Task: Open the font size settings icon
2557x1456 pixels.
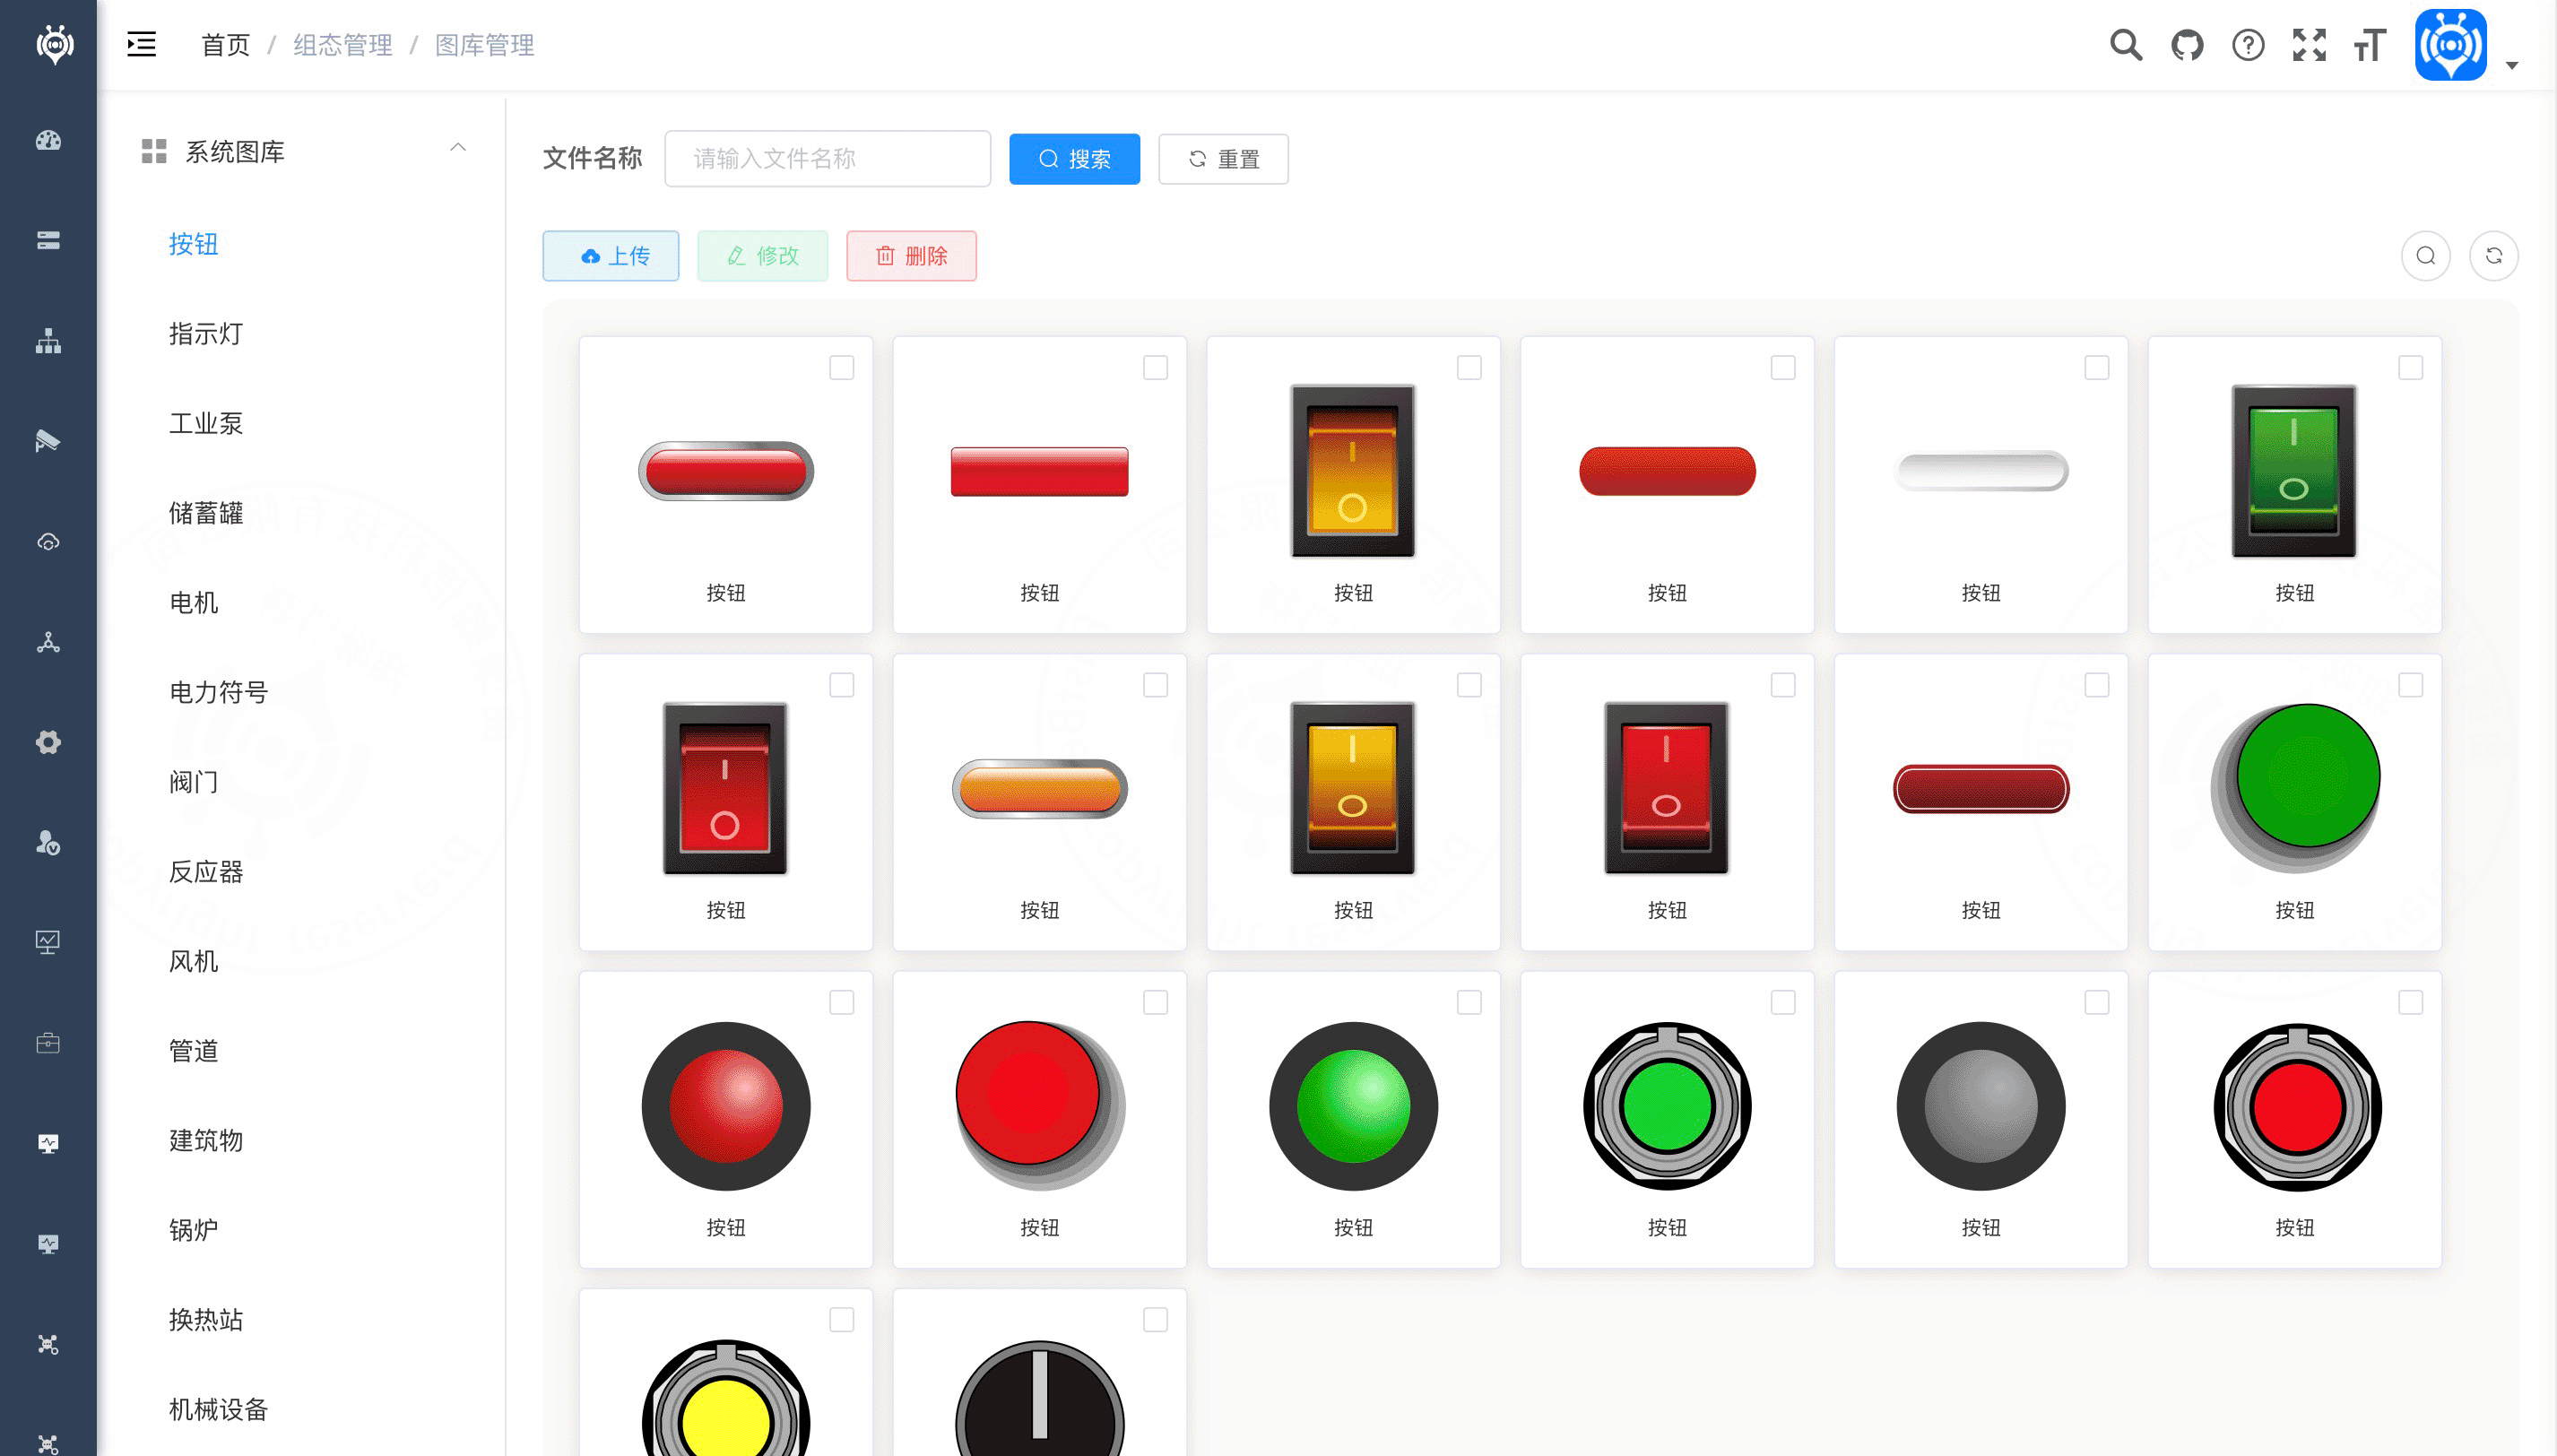Action: click(2370, 45)
